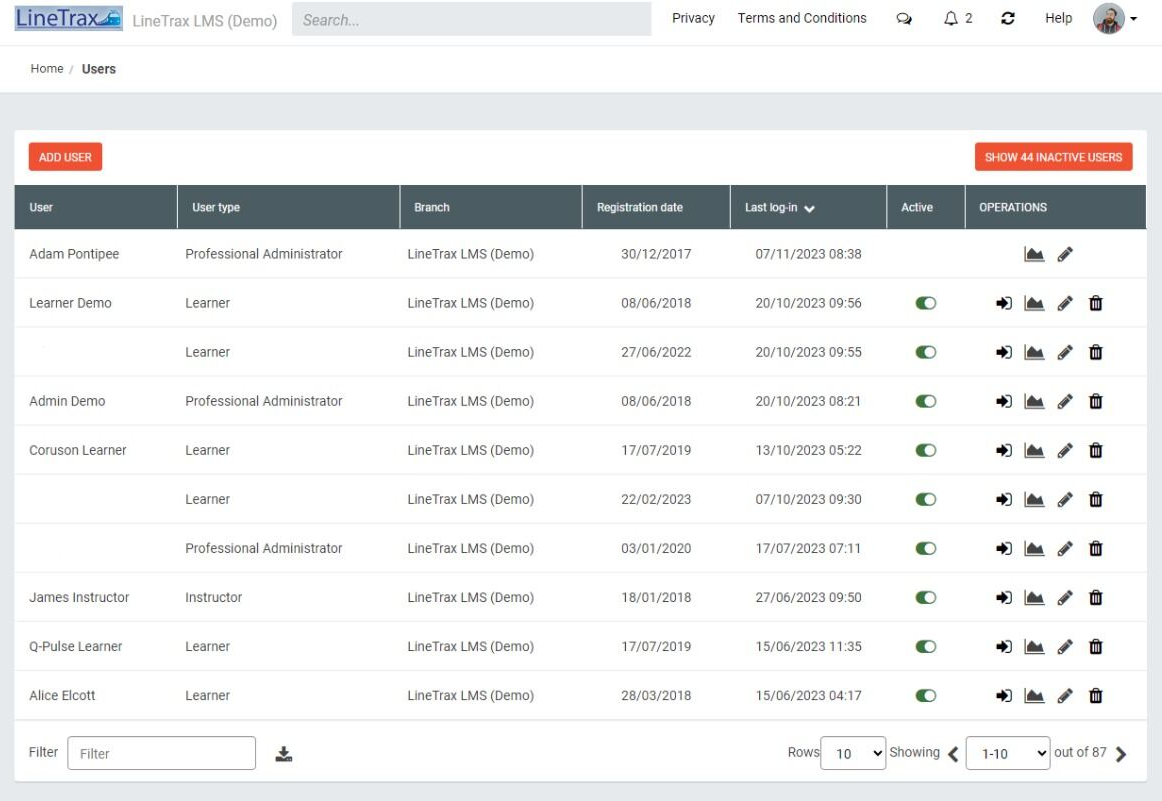Image resolution: width=1162 pixels, height=801 pixels.
Task: View reports chart for Adam Pontipee
Action: click(x=1034, y=254)
